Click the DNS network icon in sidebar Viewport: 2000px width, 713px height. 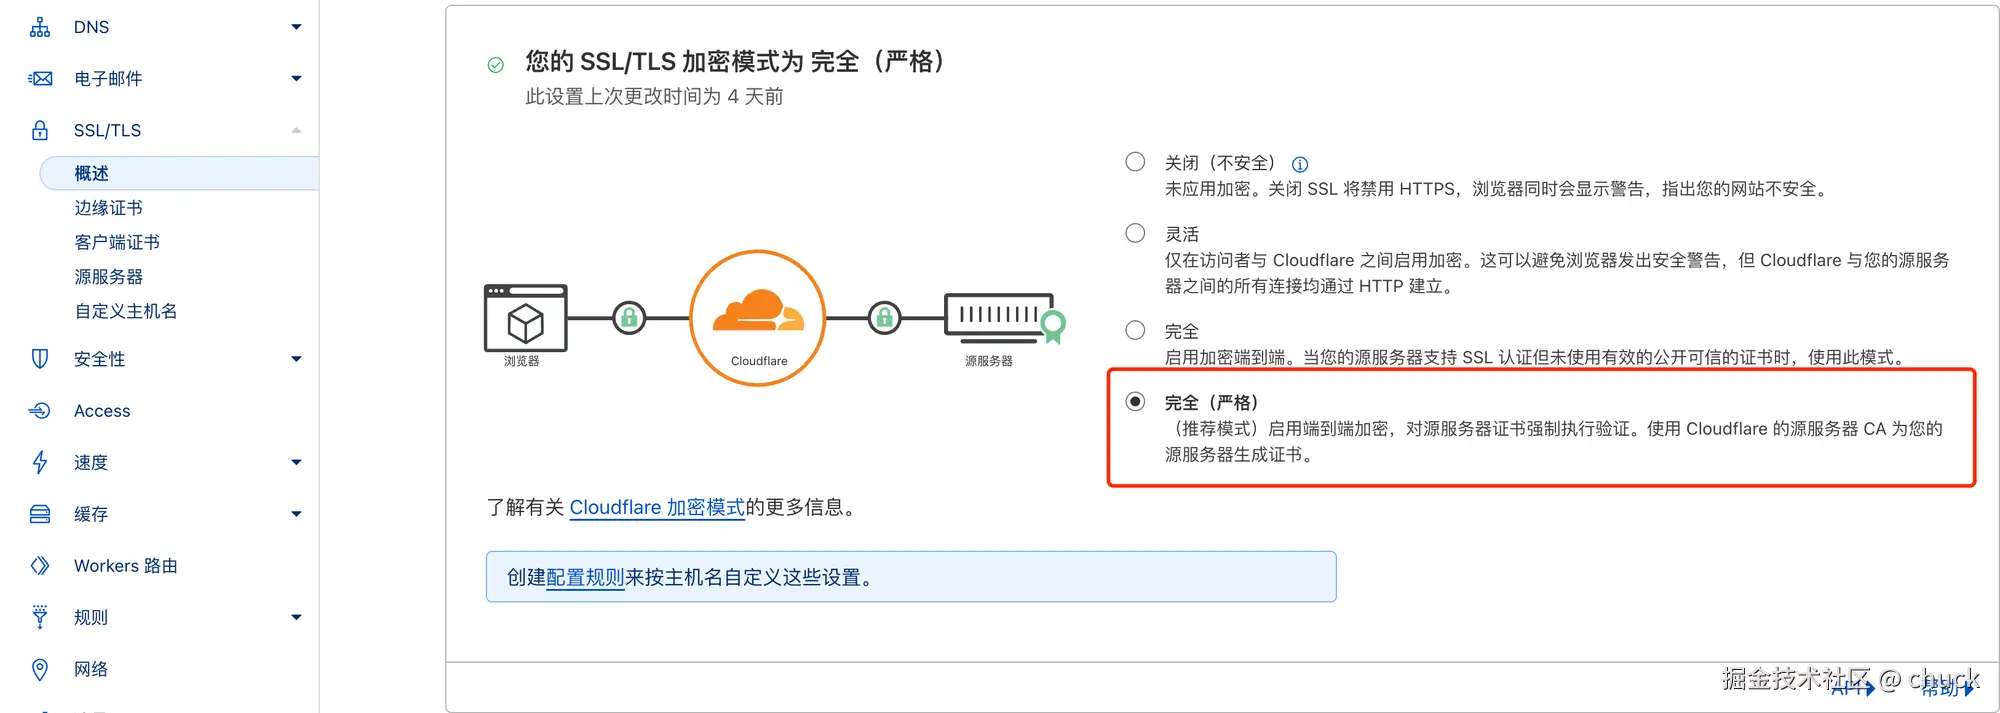[x=40, y=27]
